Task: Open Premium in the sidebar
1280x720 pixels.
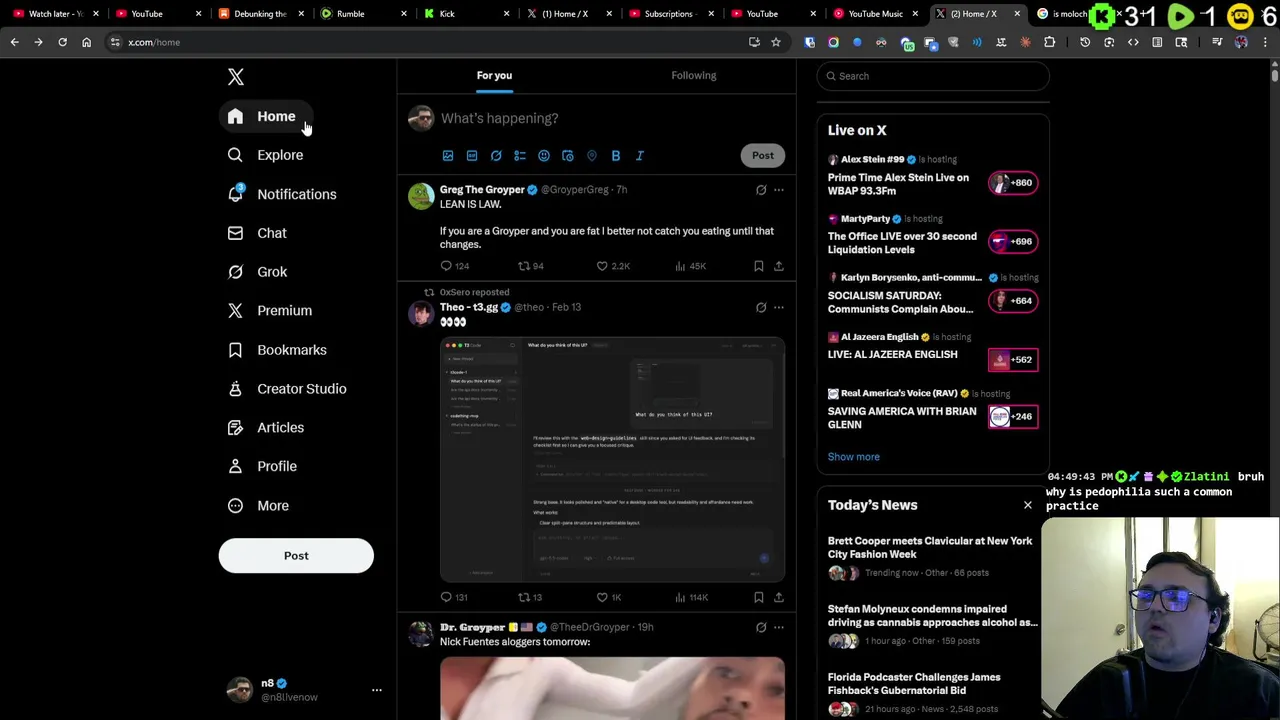Action: pyautogui.click(x=270, y=311)
